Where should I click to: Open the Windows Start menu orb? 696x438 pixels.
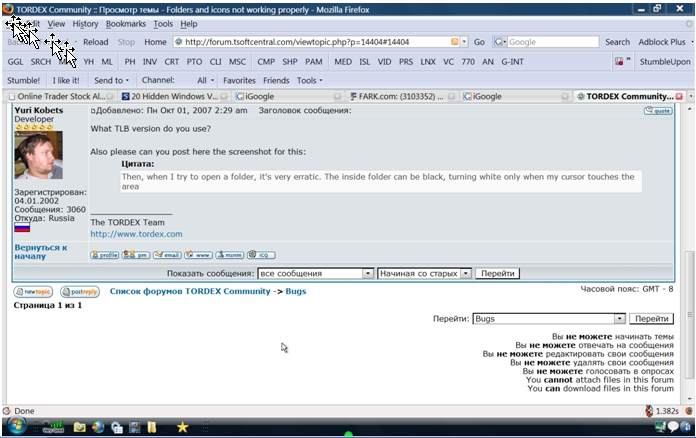(x=17, y=427)
